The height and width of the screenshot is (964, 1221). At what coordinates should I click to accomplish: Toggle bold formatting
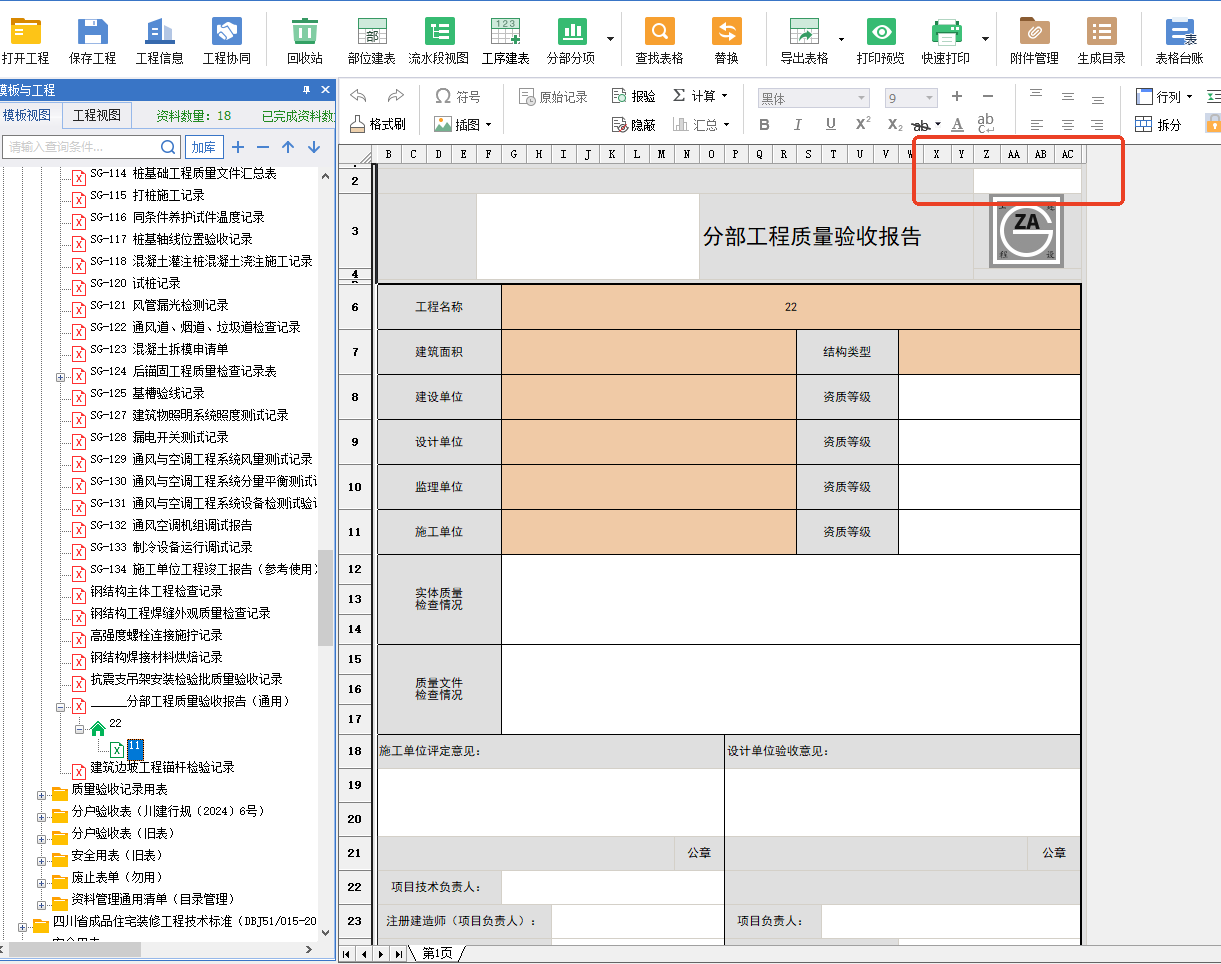pyautogui.click(x=763, y=124)
